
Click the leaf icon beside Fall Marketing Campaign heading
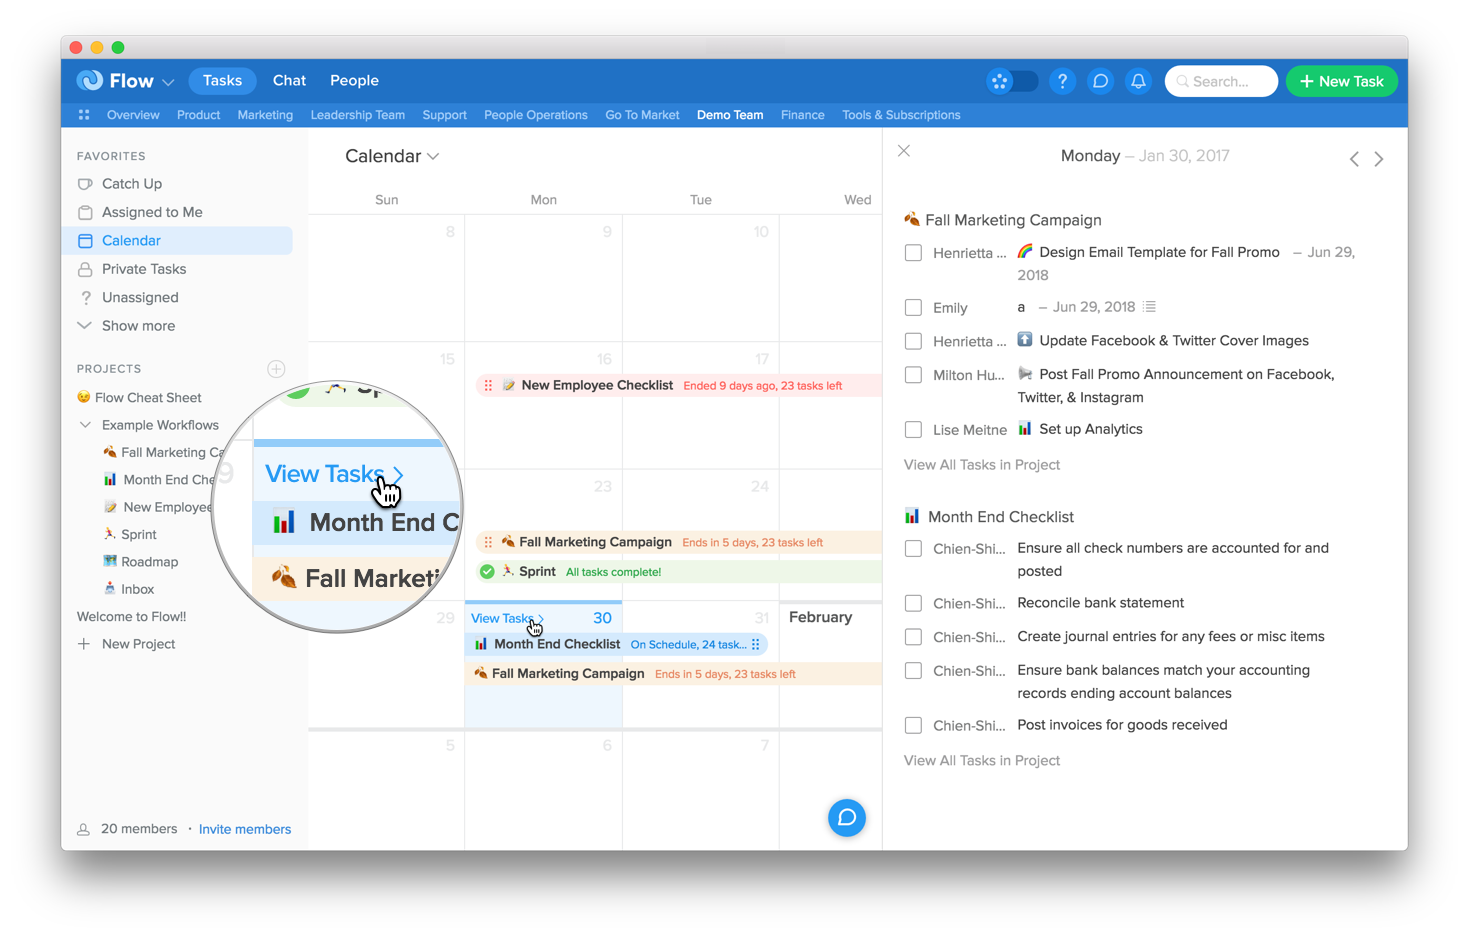[912, 219]
